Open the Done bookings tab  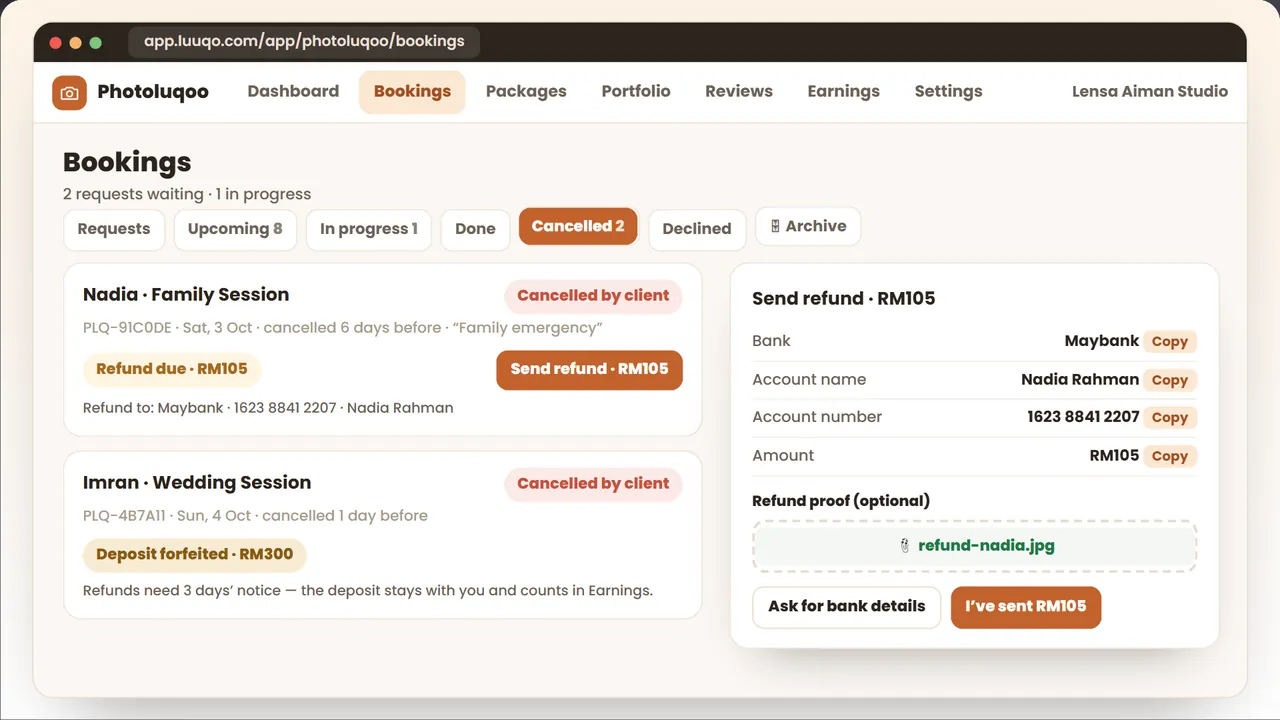[475, 229]
